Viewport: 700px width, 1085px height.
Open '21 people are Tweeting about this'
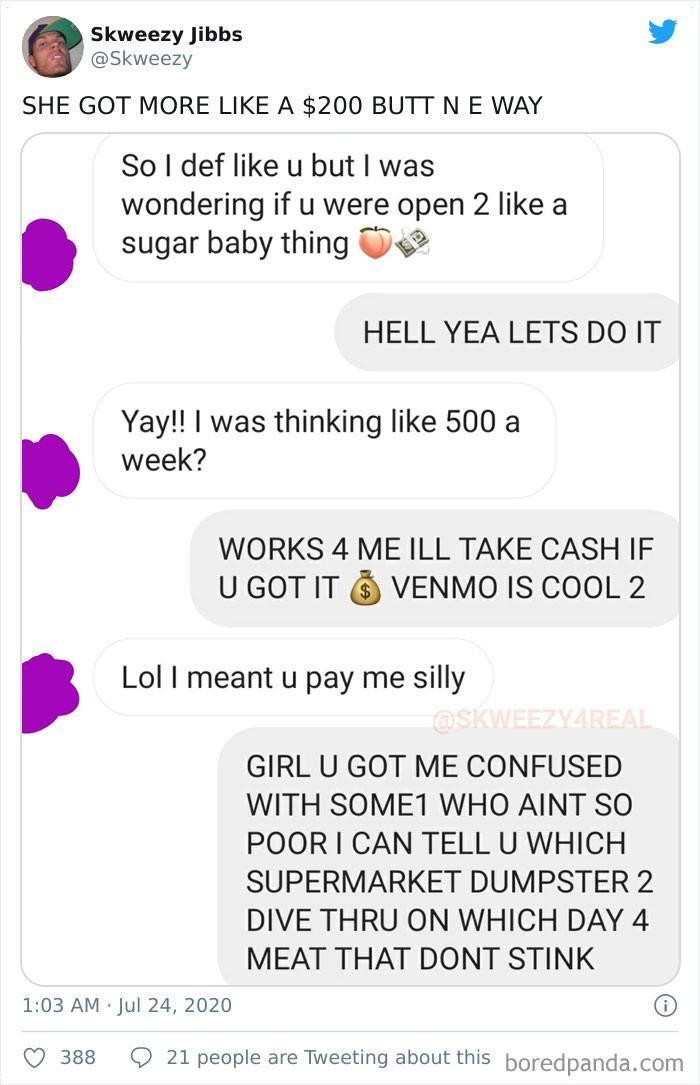(x=328, y=1057)
